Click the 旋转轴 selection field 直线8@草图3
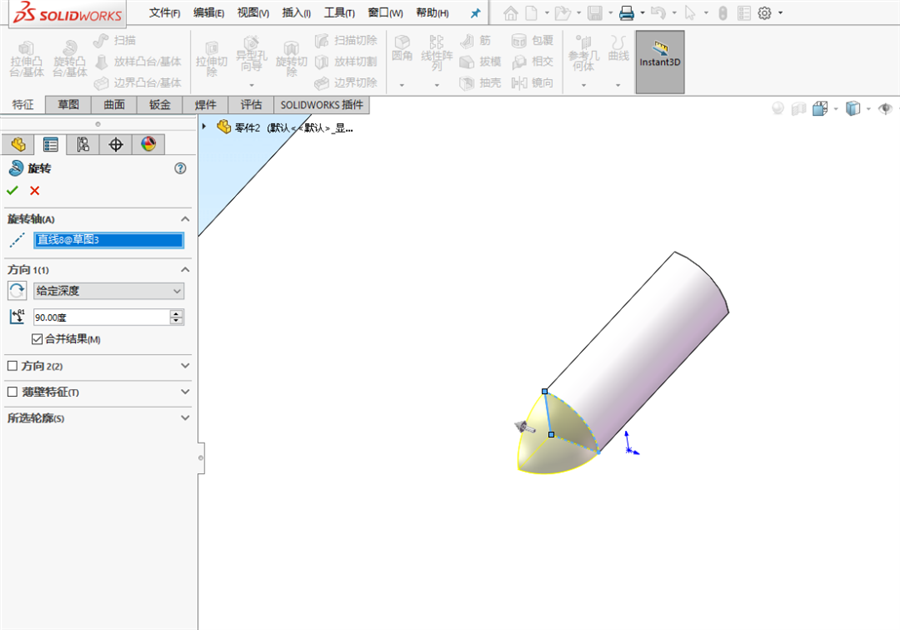The height and width of the screenshot is (630, 900). click(x=108, y=240)
